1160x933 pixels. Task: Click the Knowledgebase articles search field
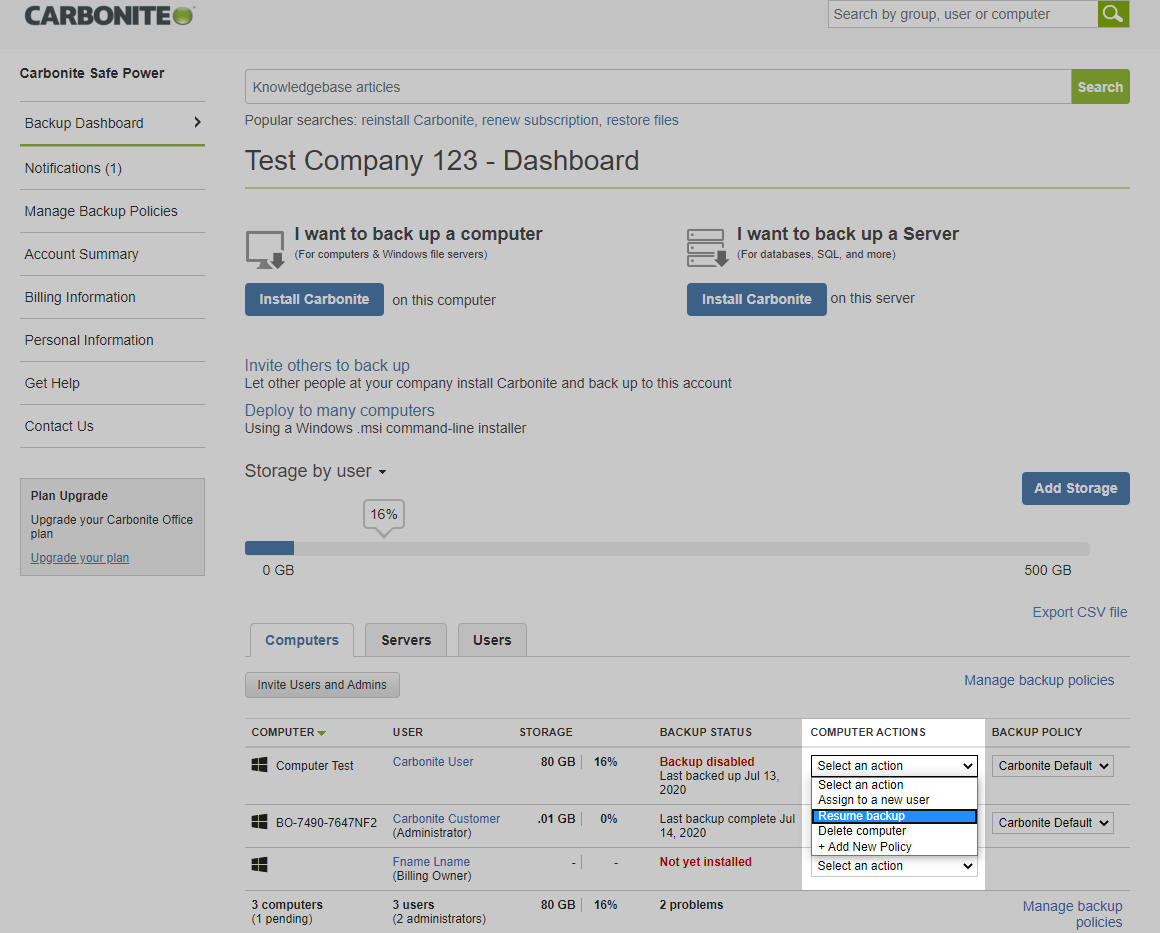[657, 87]
